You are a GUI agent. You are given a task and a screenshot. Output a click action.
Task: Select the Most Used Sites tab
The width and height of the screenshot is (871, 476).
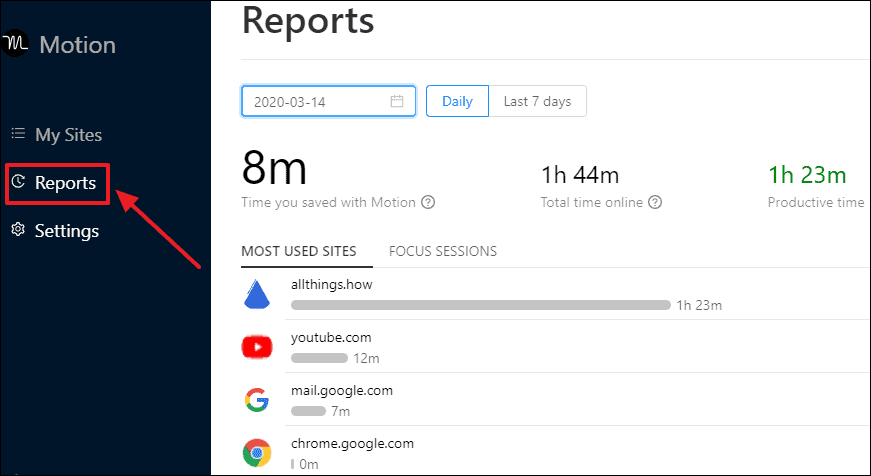299,251
